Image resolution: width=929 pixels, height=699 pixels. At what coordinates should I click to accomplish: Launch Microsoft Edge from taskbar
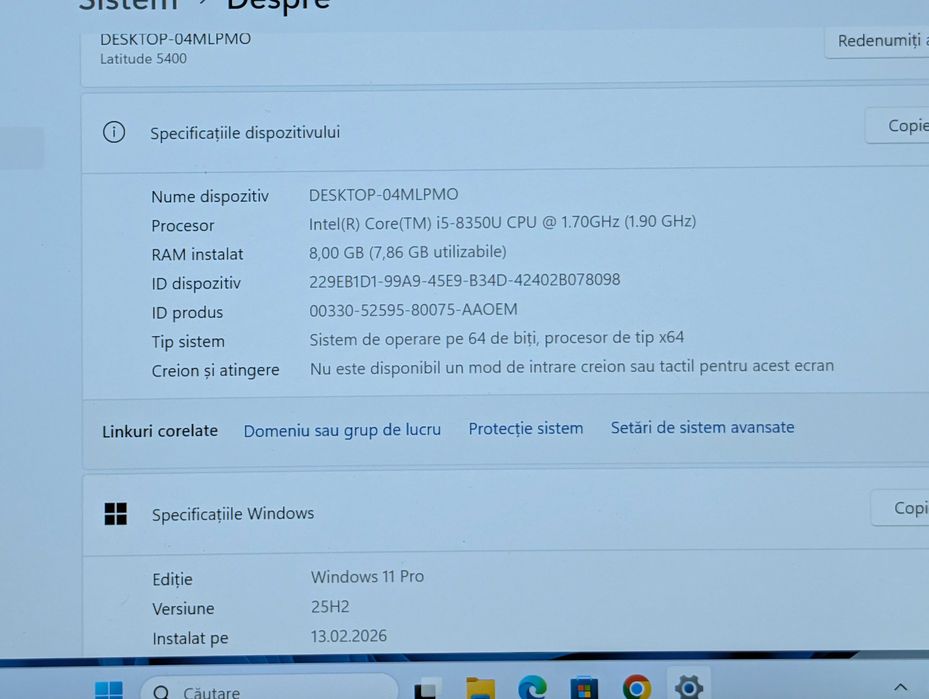pos(531,688)
